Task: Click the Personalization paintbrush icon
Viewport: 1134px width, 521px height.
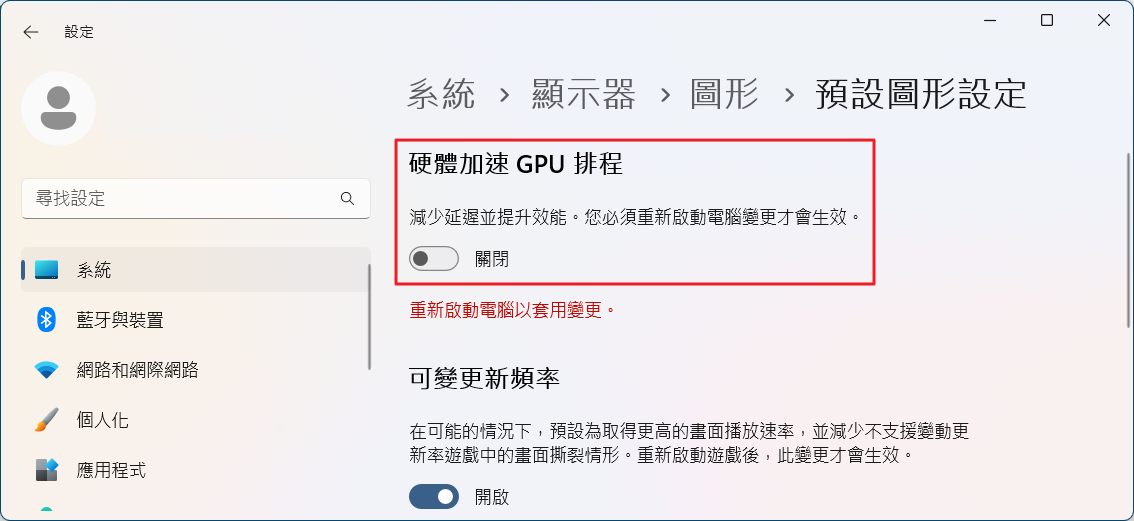Action: coord(47,420)
